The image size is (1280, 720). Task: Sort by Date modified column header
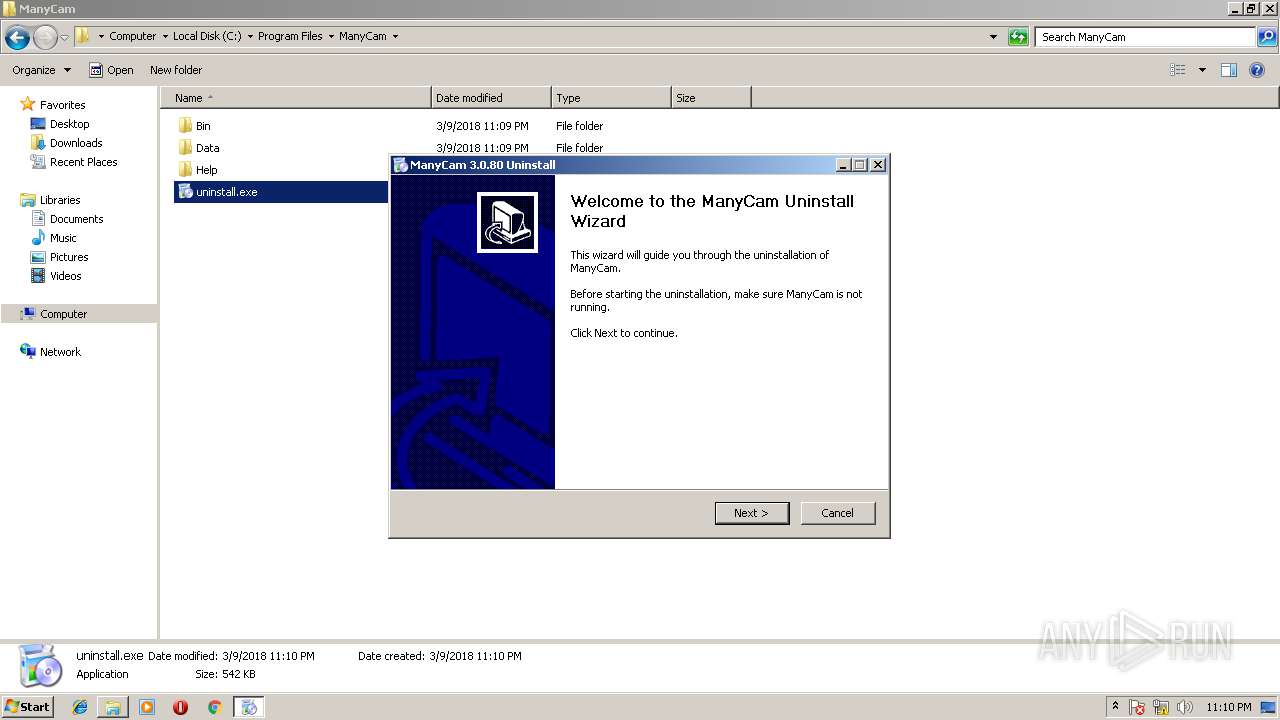[491, 98]
